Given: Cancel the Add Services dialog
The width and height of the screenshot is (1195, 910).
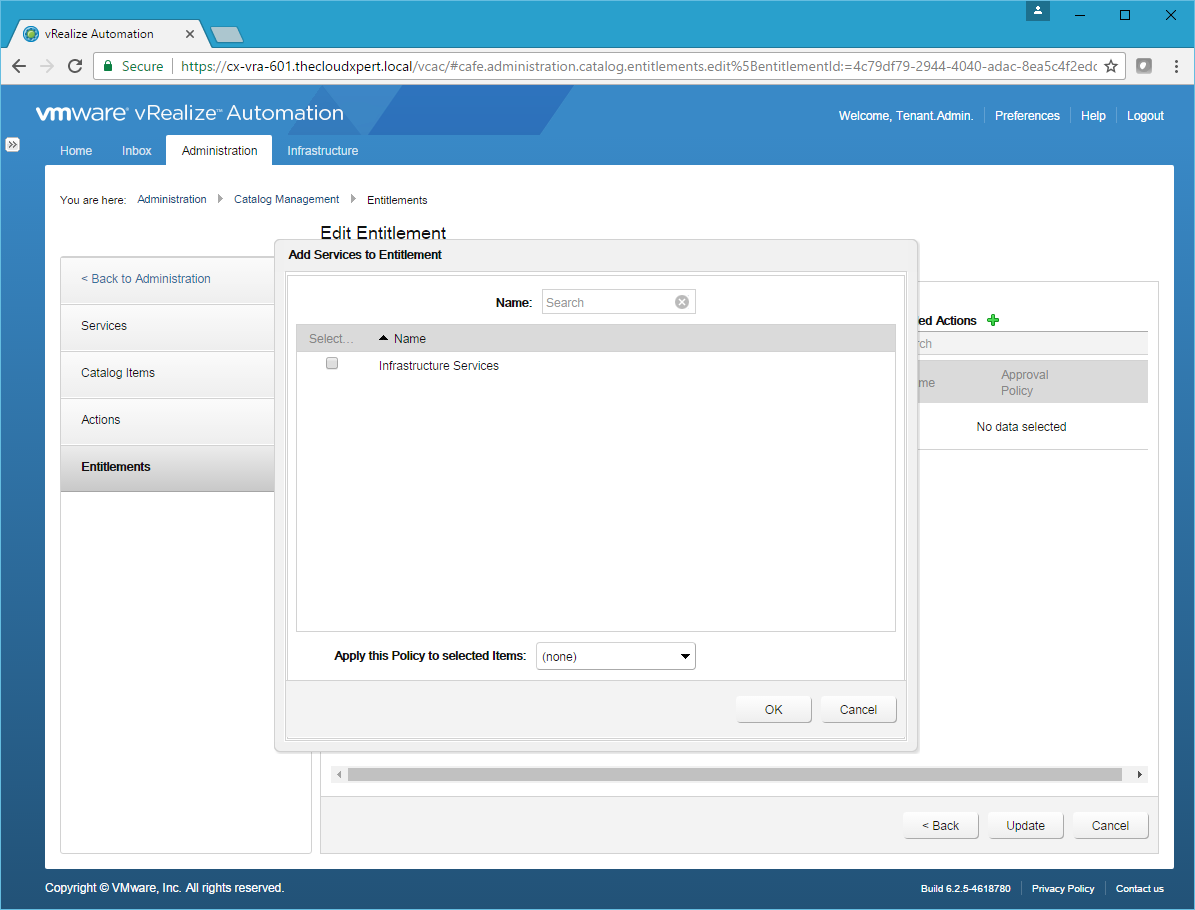Looking at the screenshot, I should [x=858, y=709].
